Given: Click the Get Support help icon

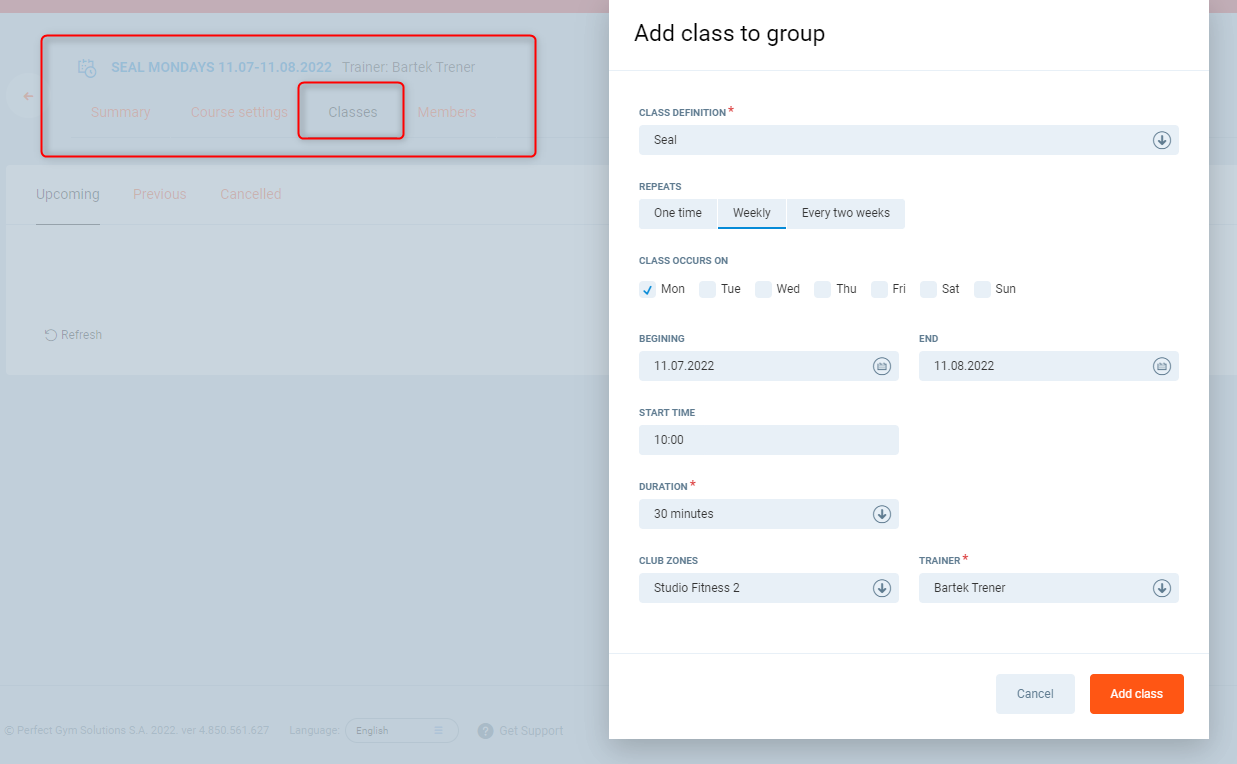Looking at the screenshot, I should pos(485,731).
